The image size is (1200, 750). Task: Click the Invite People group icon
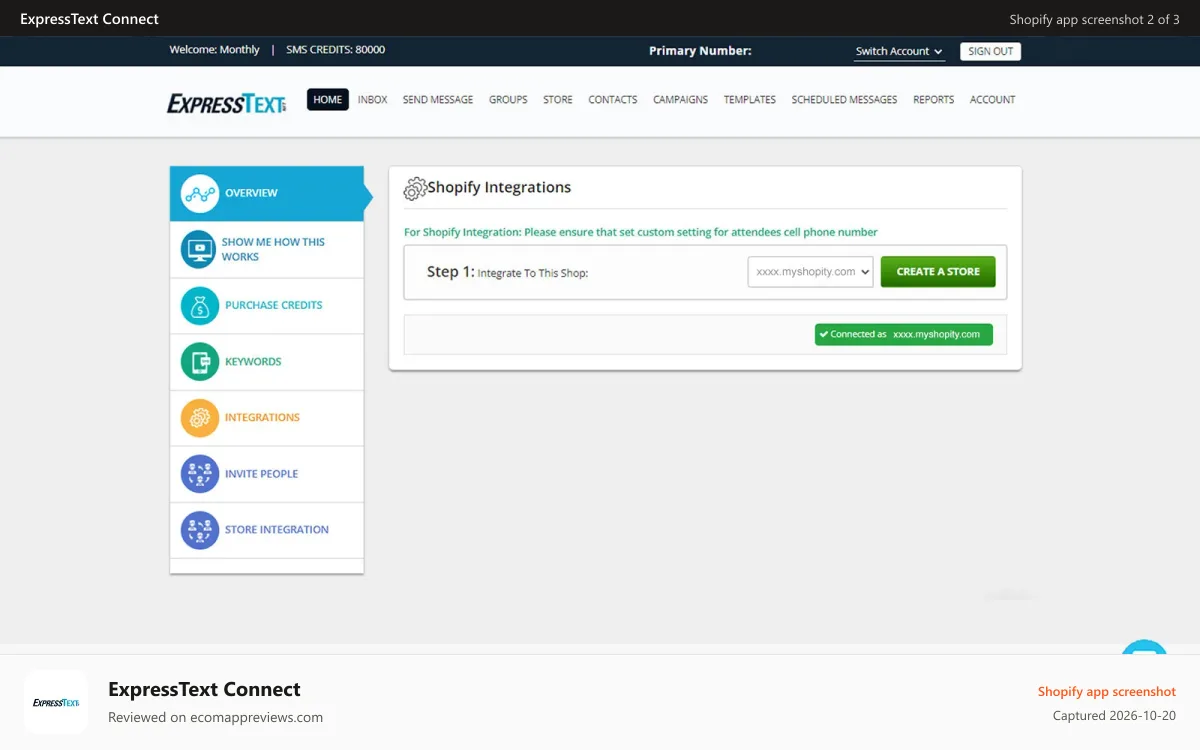pyautogui.click(x=200, y=474)
